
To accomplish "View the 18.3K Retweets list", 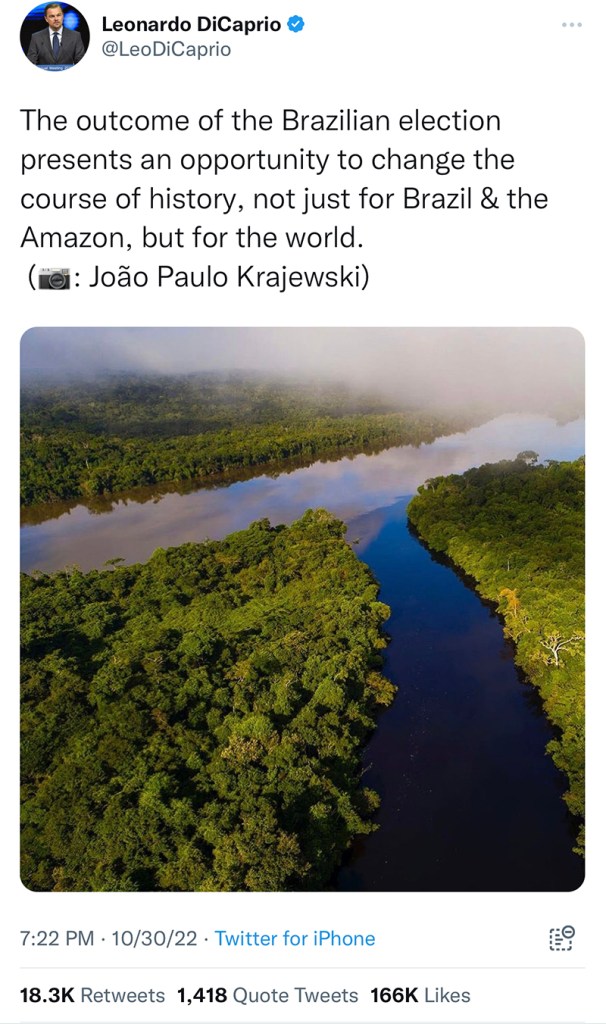I will click(x=92, y=995).
